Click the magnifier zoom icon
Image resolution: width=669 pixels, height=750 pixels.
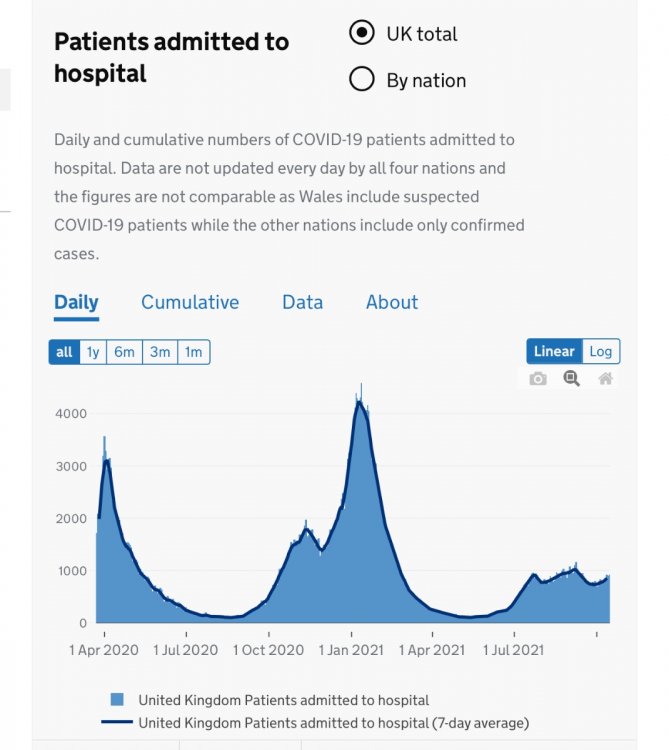(x=571, y=379)
